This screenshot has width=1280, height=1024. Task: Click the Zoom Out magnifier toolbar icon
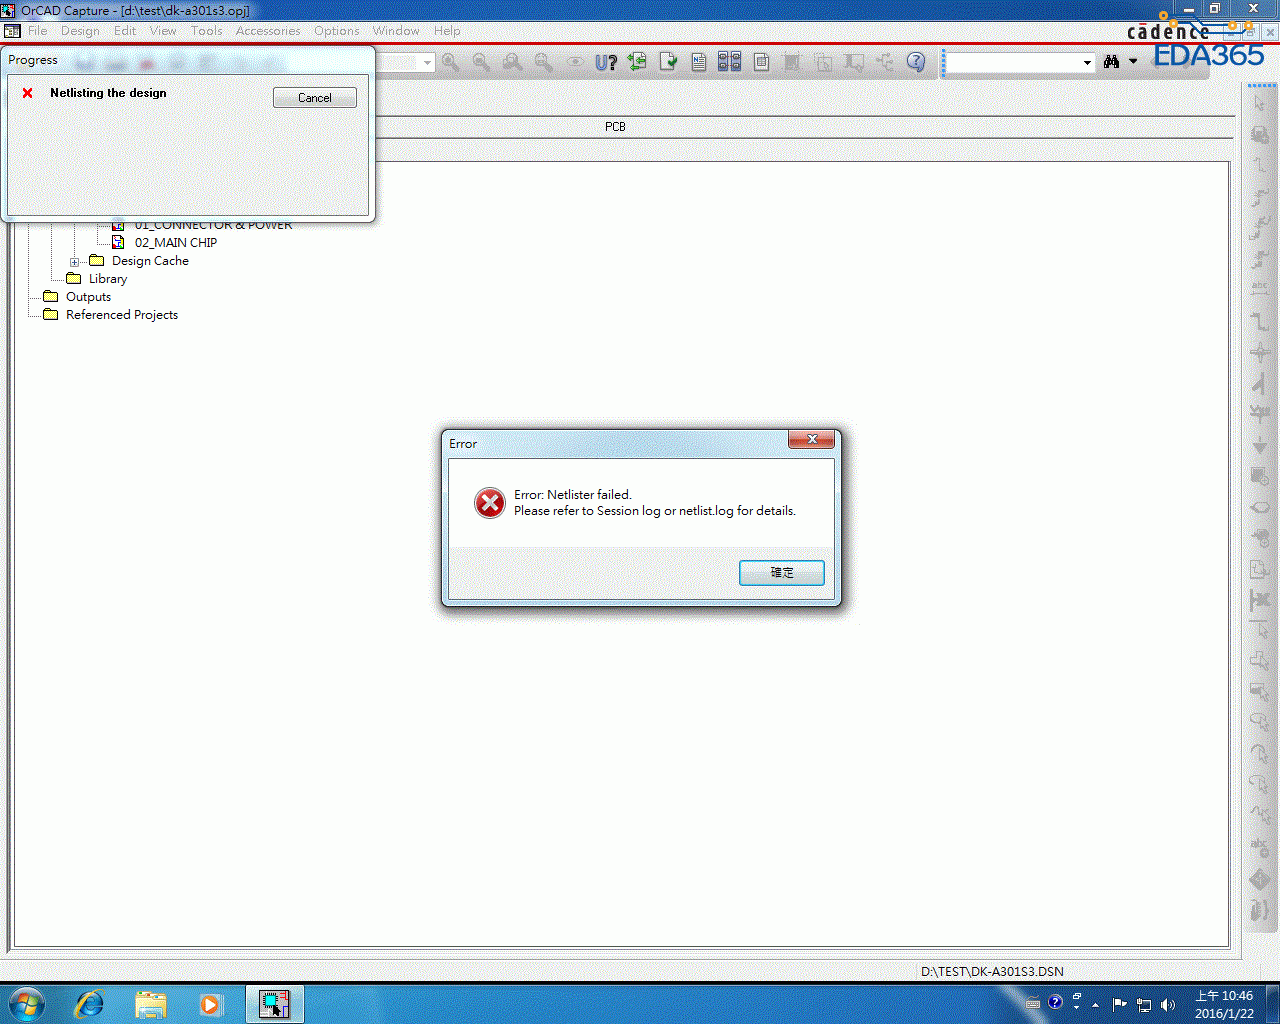482,62
